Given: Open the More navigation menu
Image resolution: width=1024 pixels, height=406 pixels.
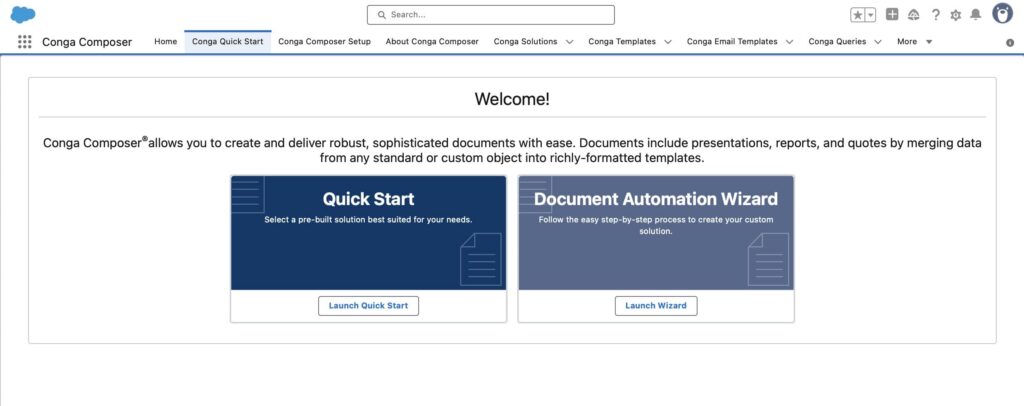Looking at the screenshot, I should 914,42.
